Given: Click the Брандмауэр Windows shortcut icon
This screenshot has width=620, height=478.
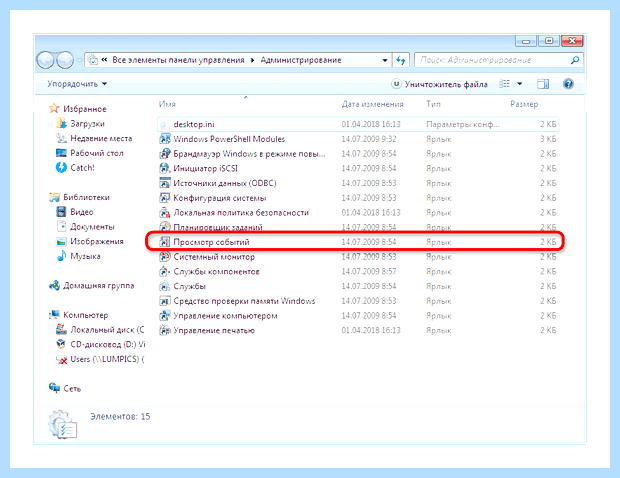Looking at the screenshot, I should (164, 154).
